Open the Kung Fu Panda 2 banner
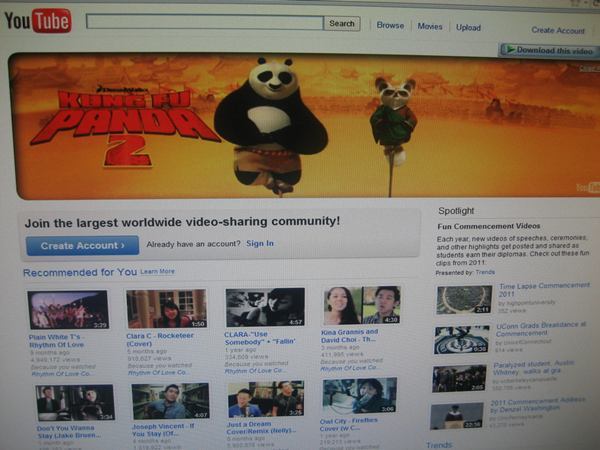This screenshot has height=450, width=600. pyautogui.click(x=300, y=125)
